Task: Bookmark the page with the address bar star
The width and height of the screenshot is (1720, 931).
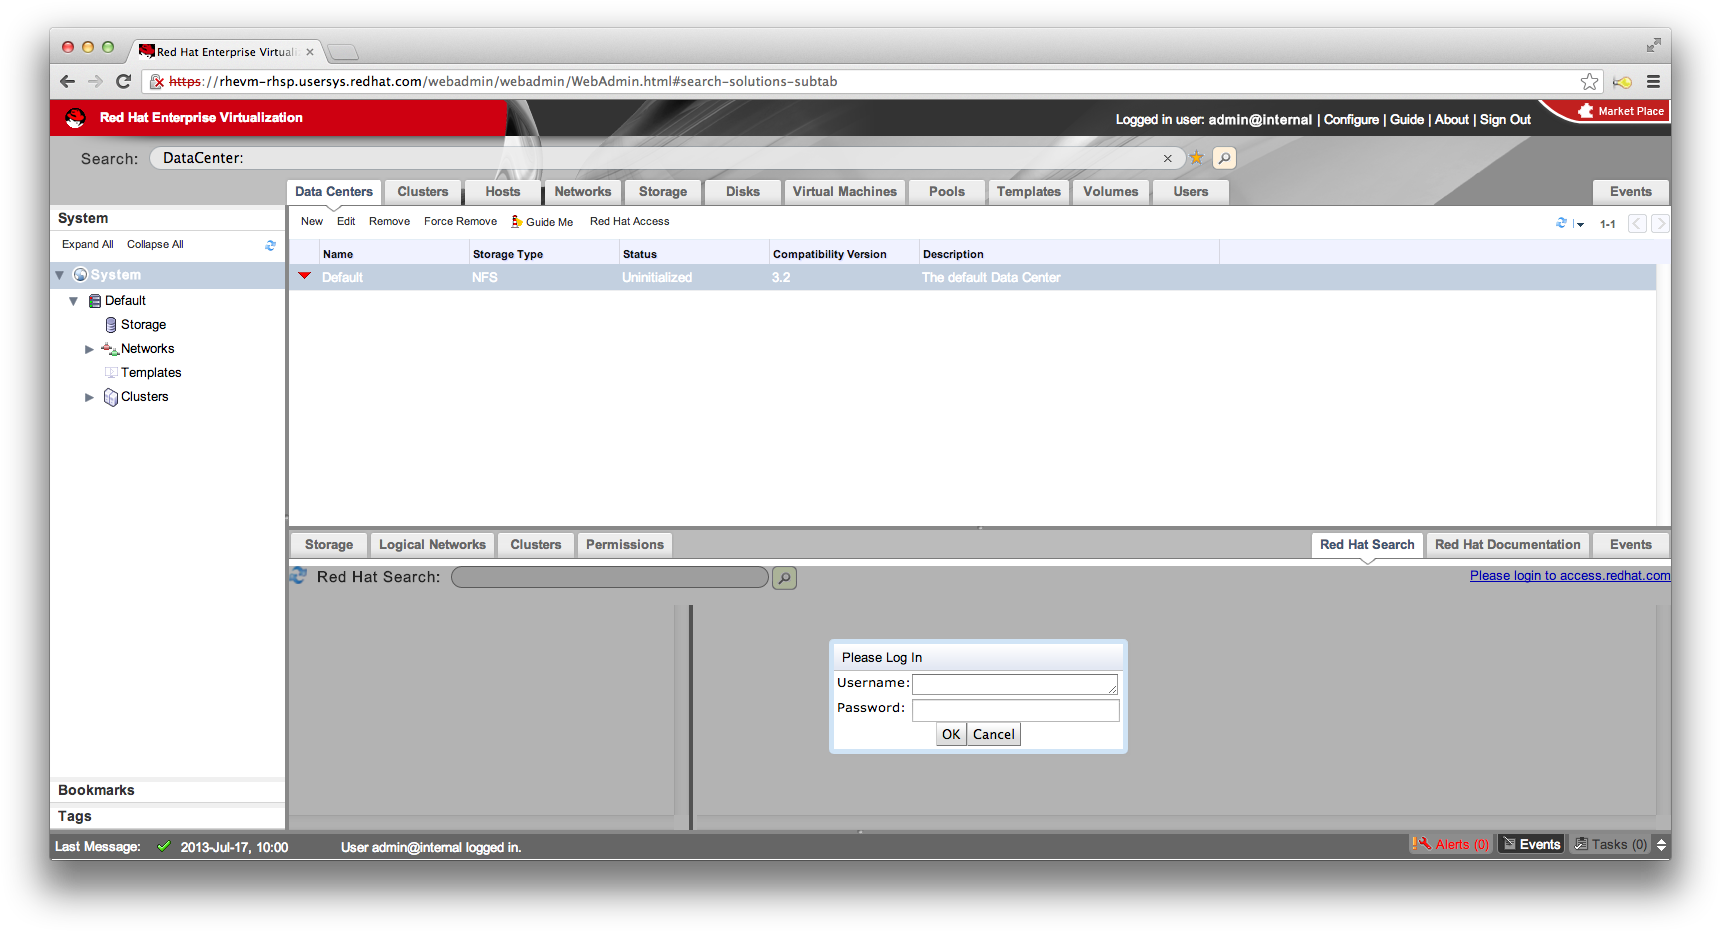Action: click(1589, 82)
